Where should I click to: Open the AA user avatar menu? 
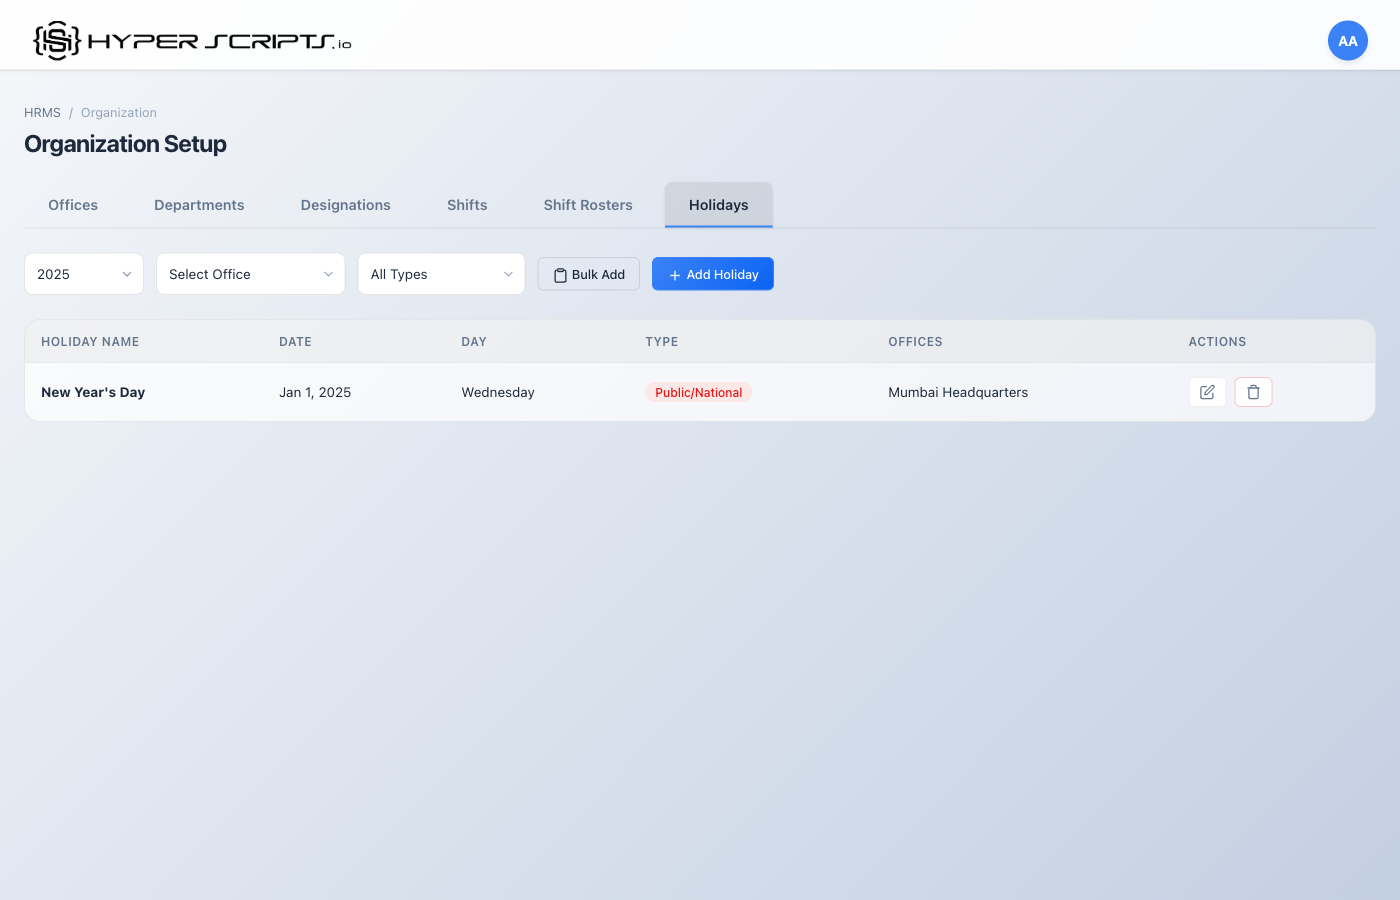(1347, 41)
